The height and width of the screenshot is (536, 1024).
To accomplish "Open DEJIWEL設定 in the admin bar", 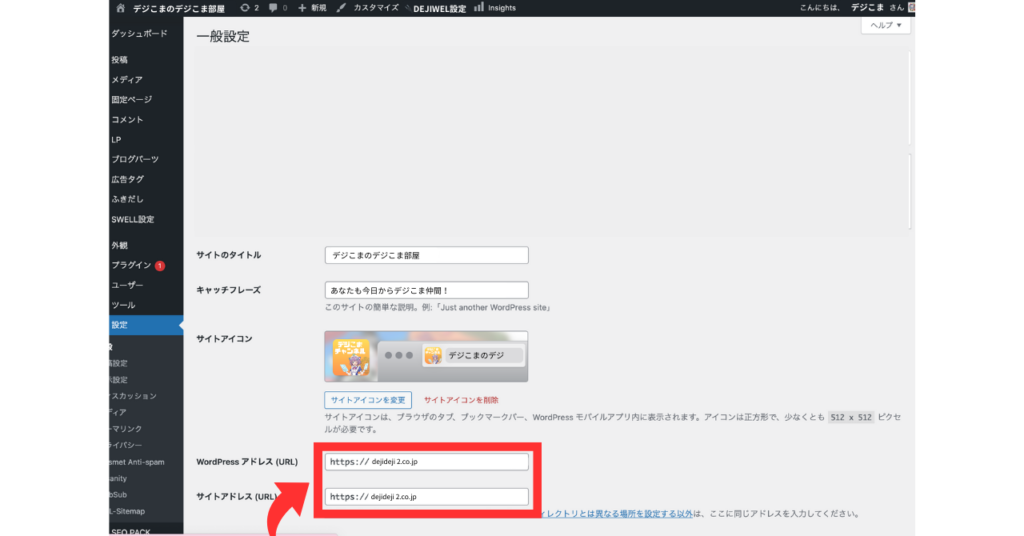I will pos(439,8).
